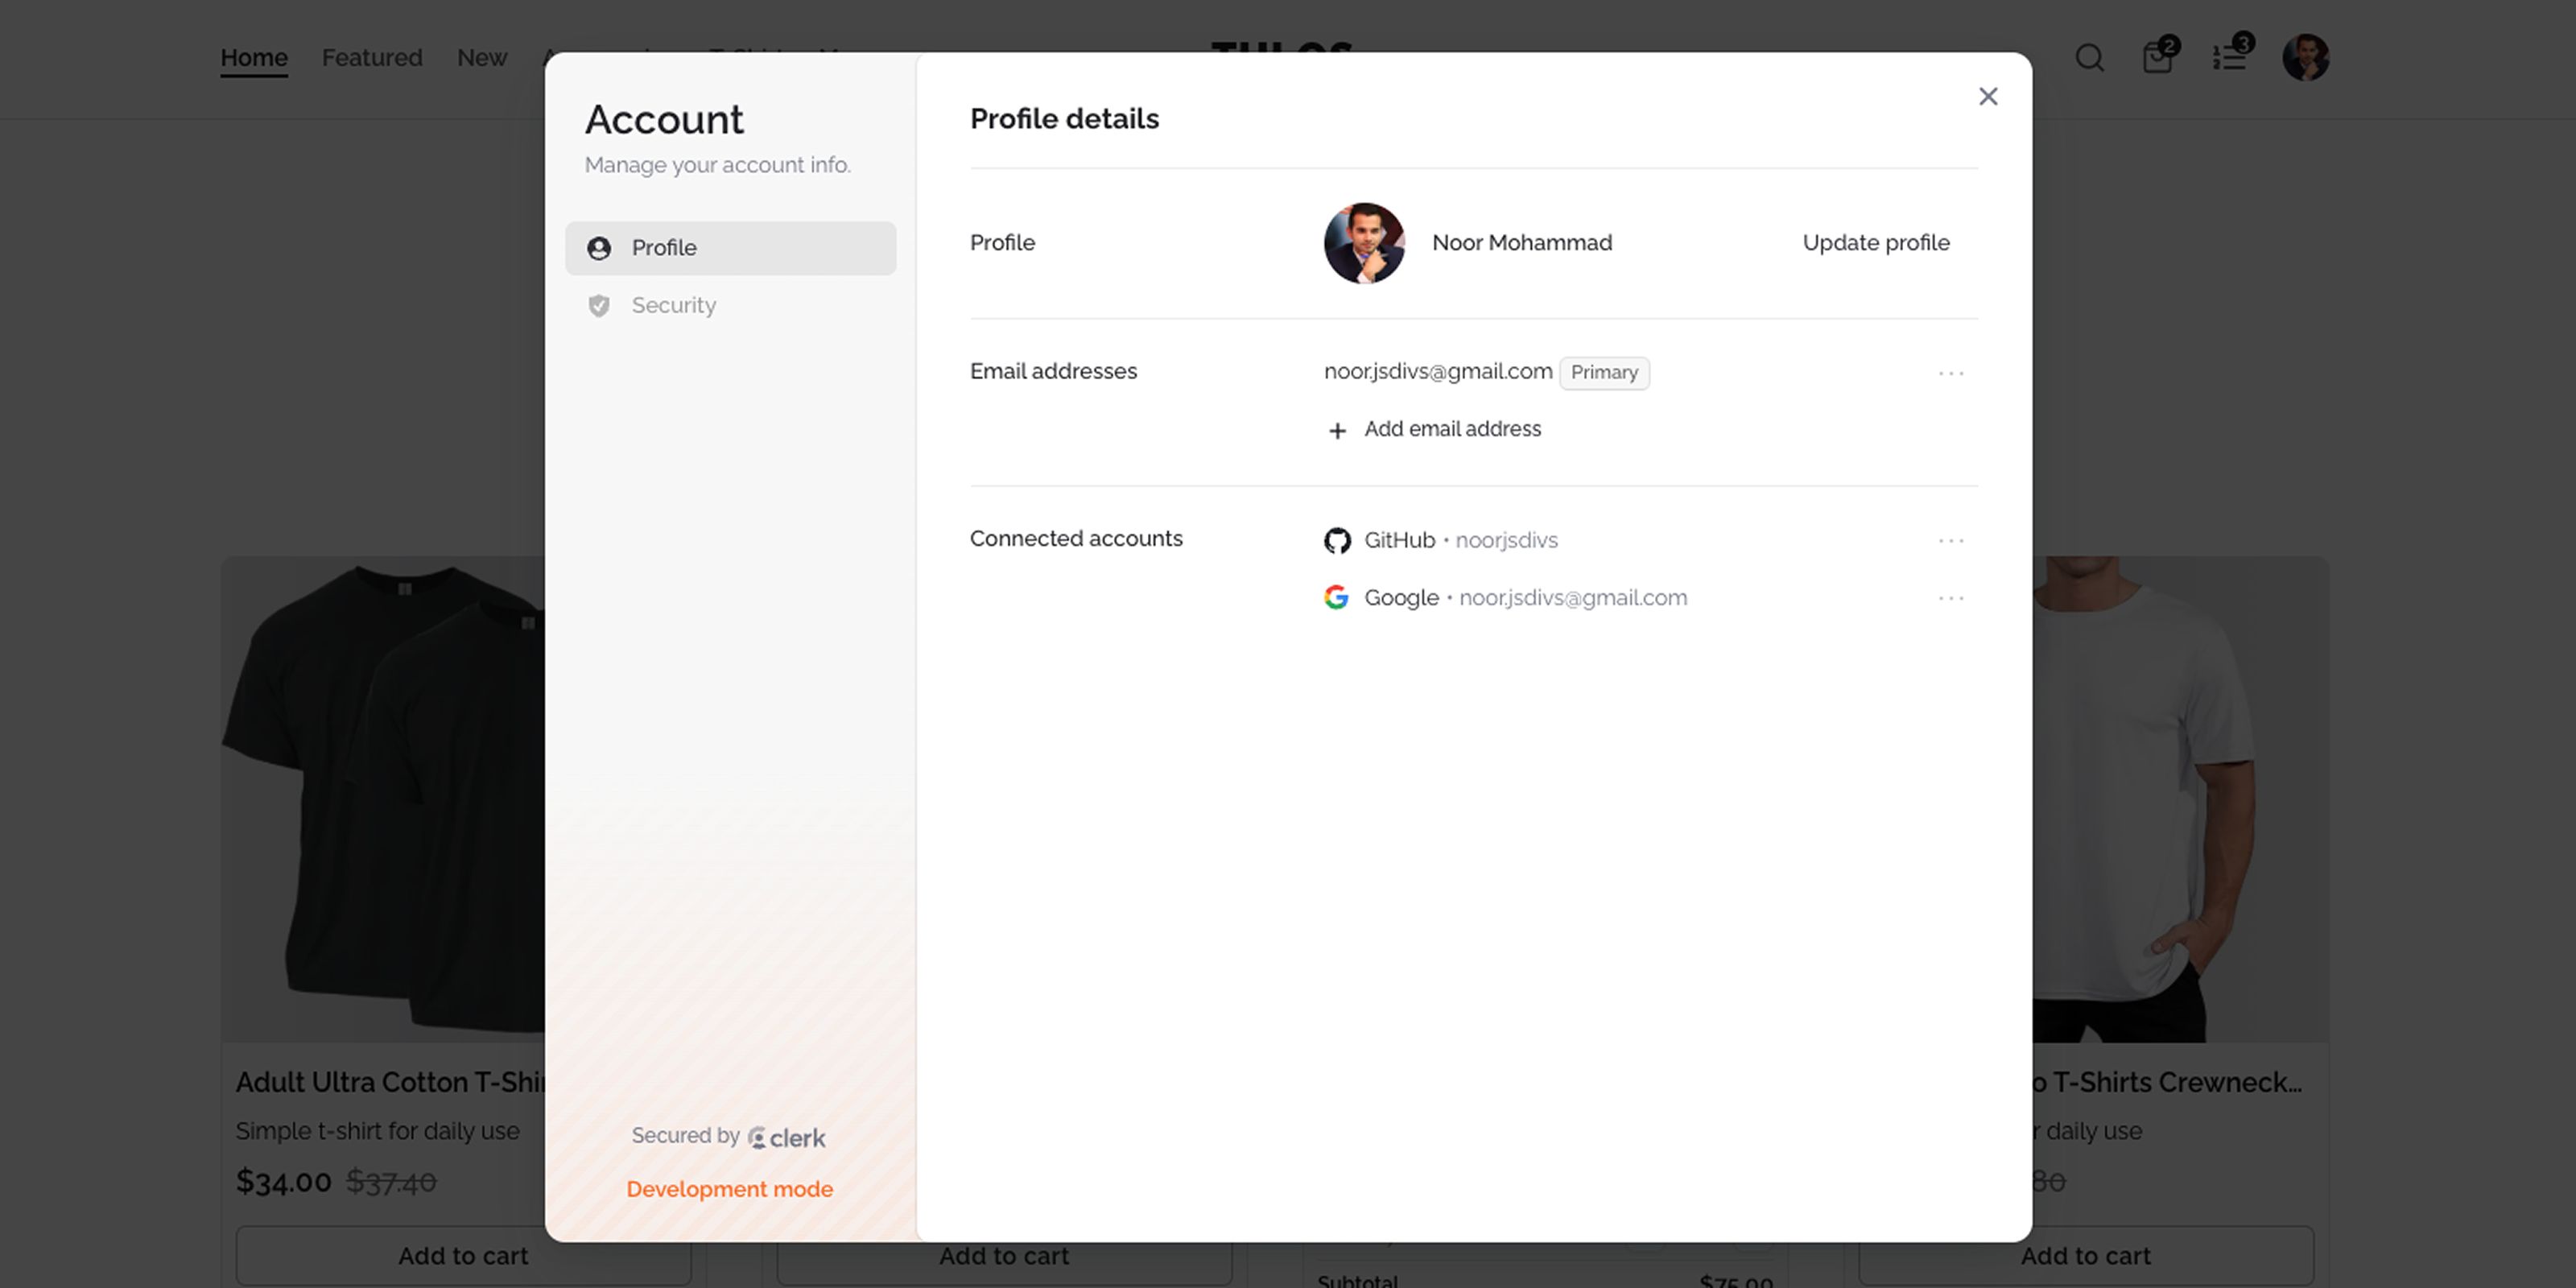The height and width of the screenshot is (1288, 2576).
Task: Go to the Home nav link
Action: click(x=254, y=58)
